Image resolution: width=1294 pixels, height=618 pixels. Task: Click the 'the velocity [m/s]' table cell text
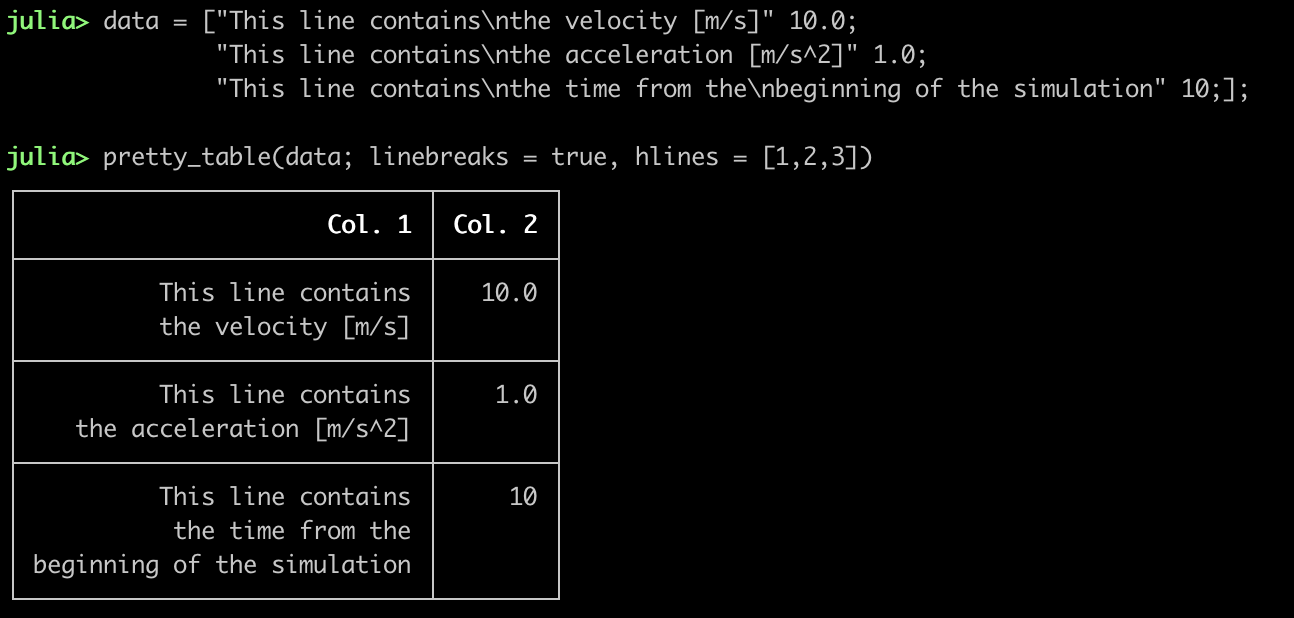tap(284, 327)
